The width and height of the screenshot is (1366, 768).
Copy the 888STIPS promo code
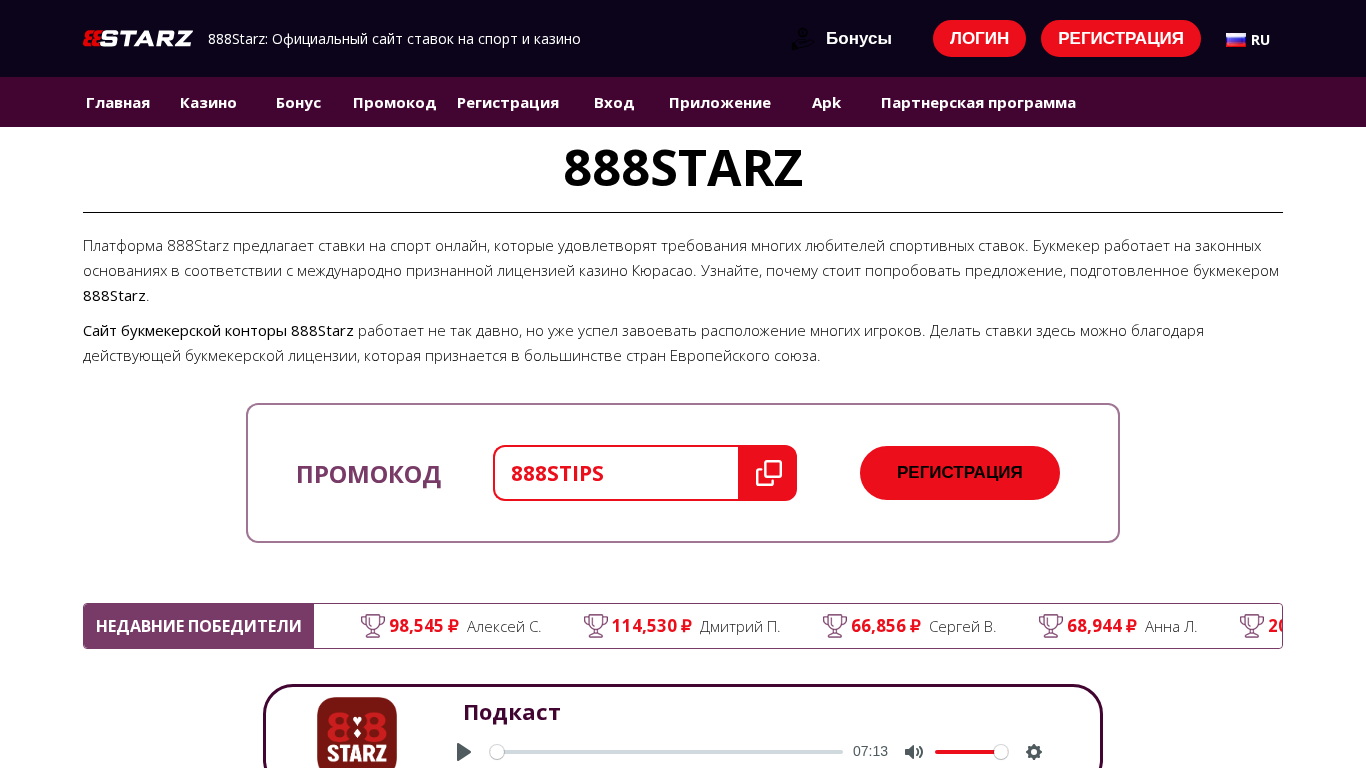click(x=768, y=473)
